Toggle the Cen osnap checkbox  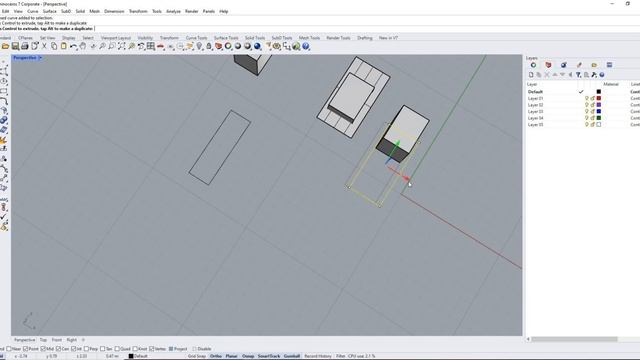(x=58, y=349)
